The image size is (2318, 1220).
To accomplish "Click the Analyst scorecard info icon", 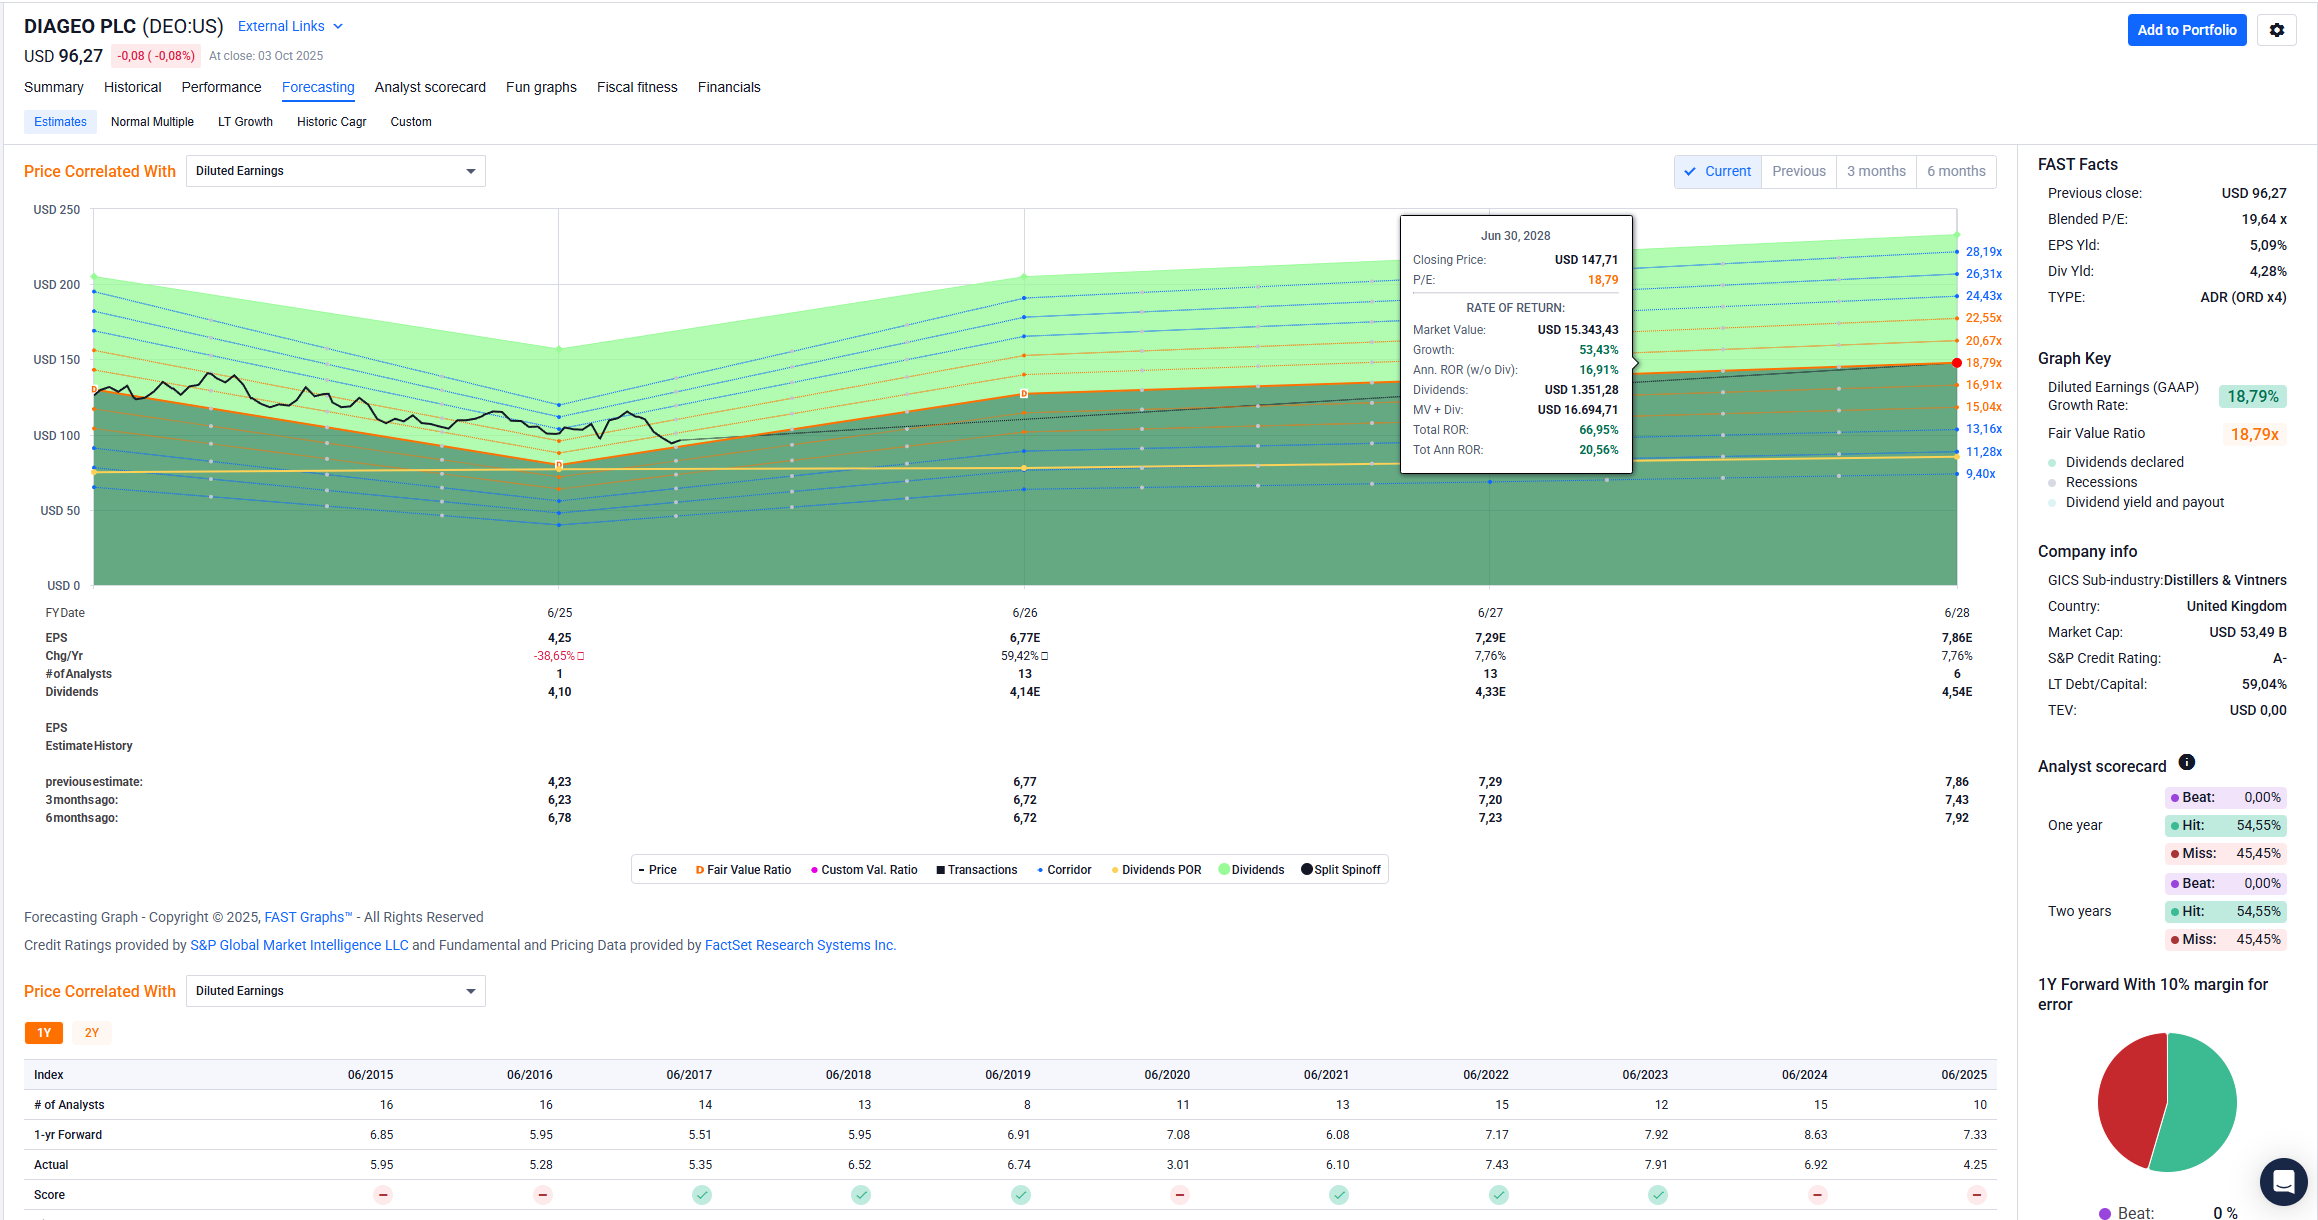I will click(2187, 763).
